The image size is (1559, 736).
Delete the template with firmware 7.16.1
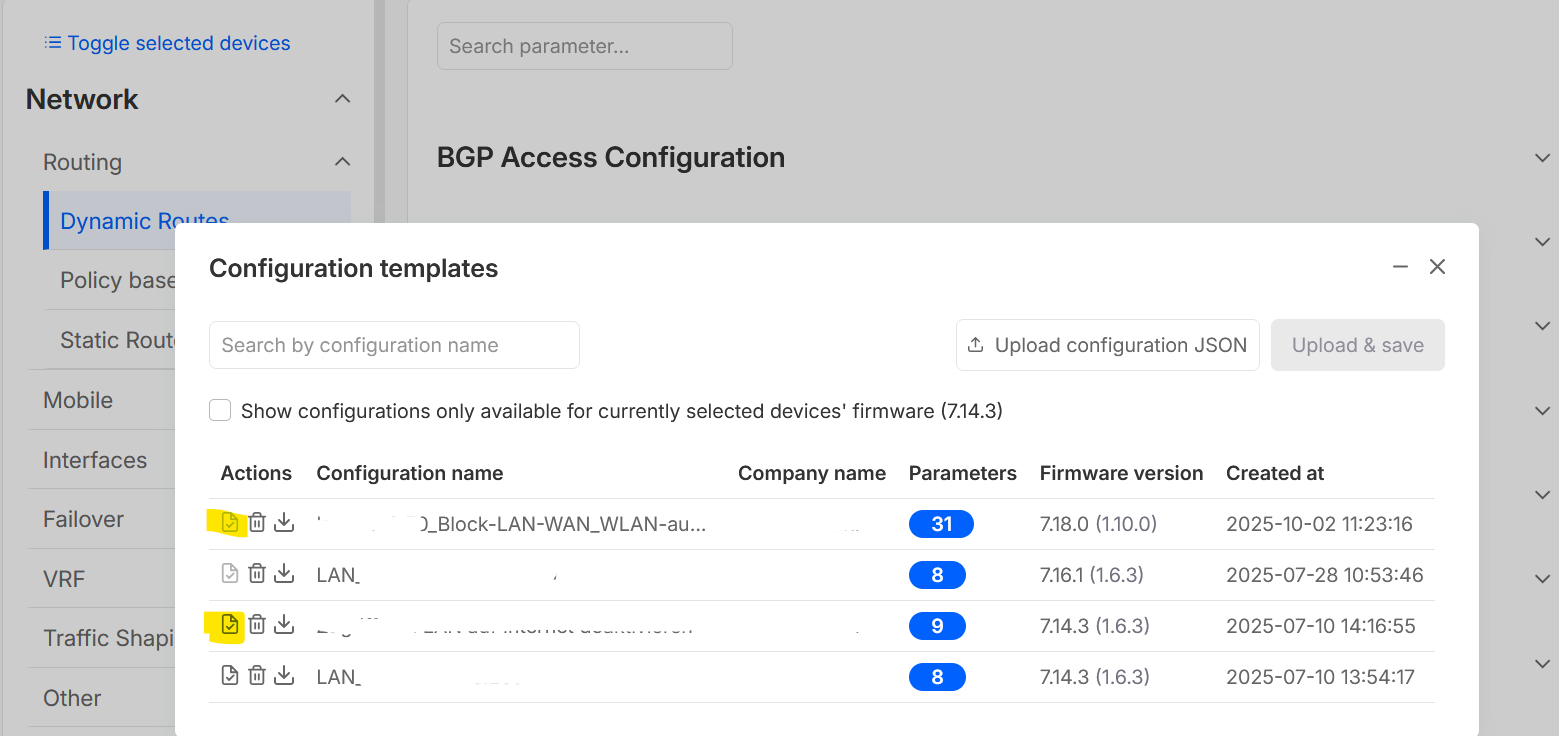tap(257, 574)
